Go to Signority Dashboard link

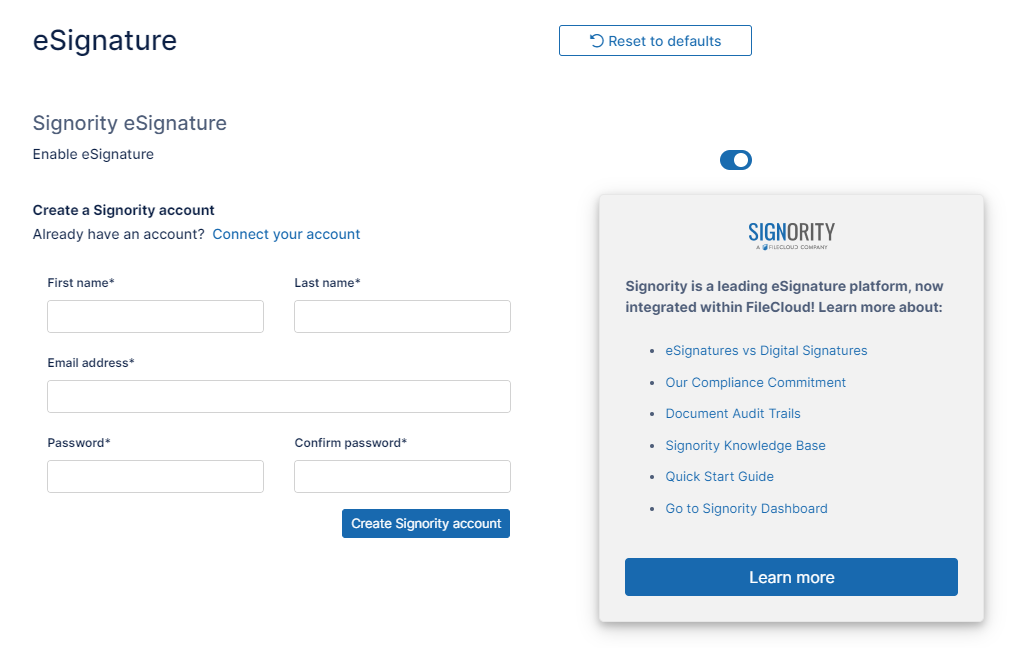click(x=746, y=509)
